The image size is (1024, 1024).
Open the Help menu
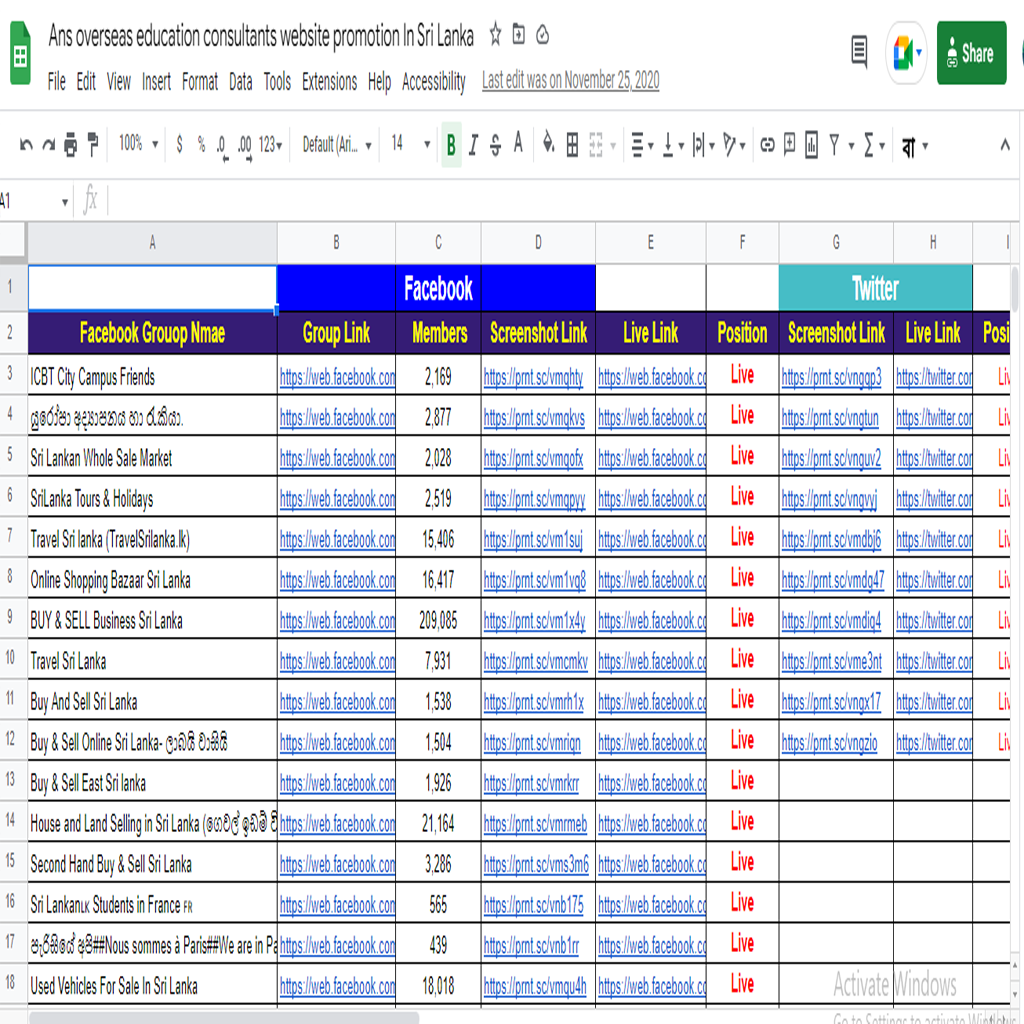(x=379, y=82)
